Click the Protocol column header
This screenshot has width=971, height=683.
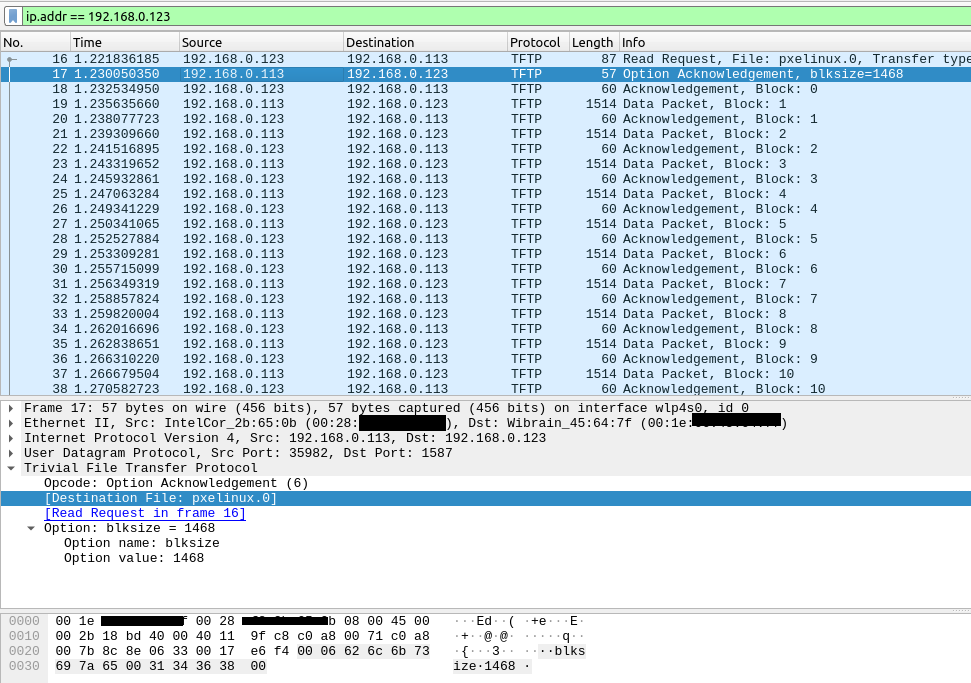coord(536,42)
